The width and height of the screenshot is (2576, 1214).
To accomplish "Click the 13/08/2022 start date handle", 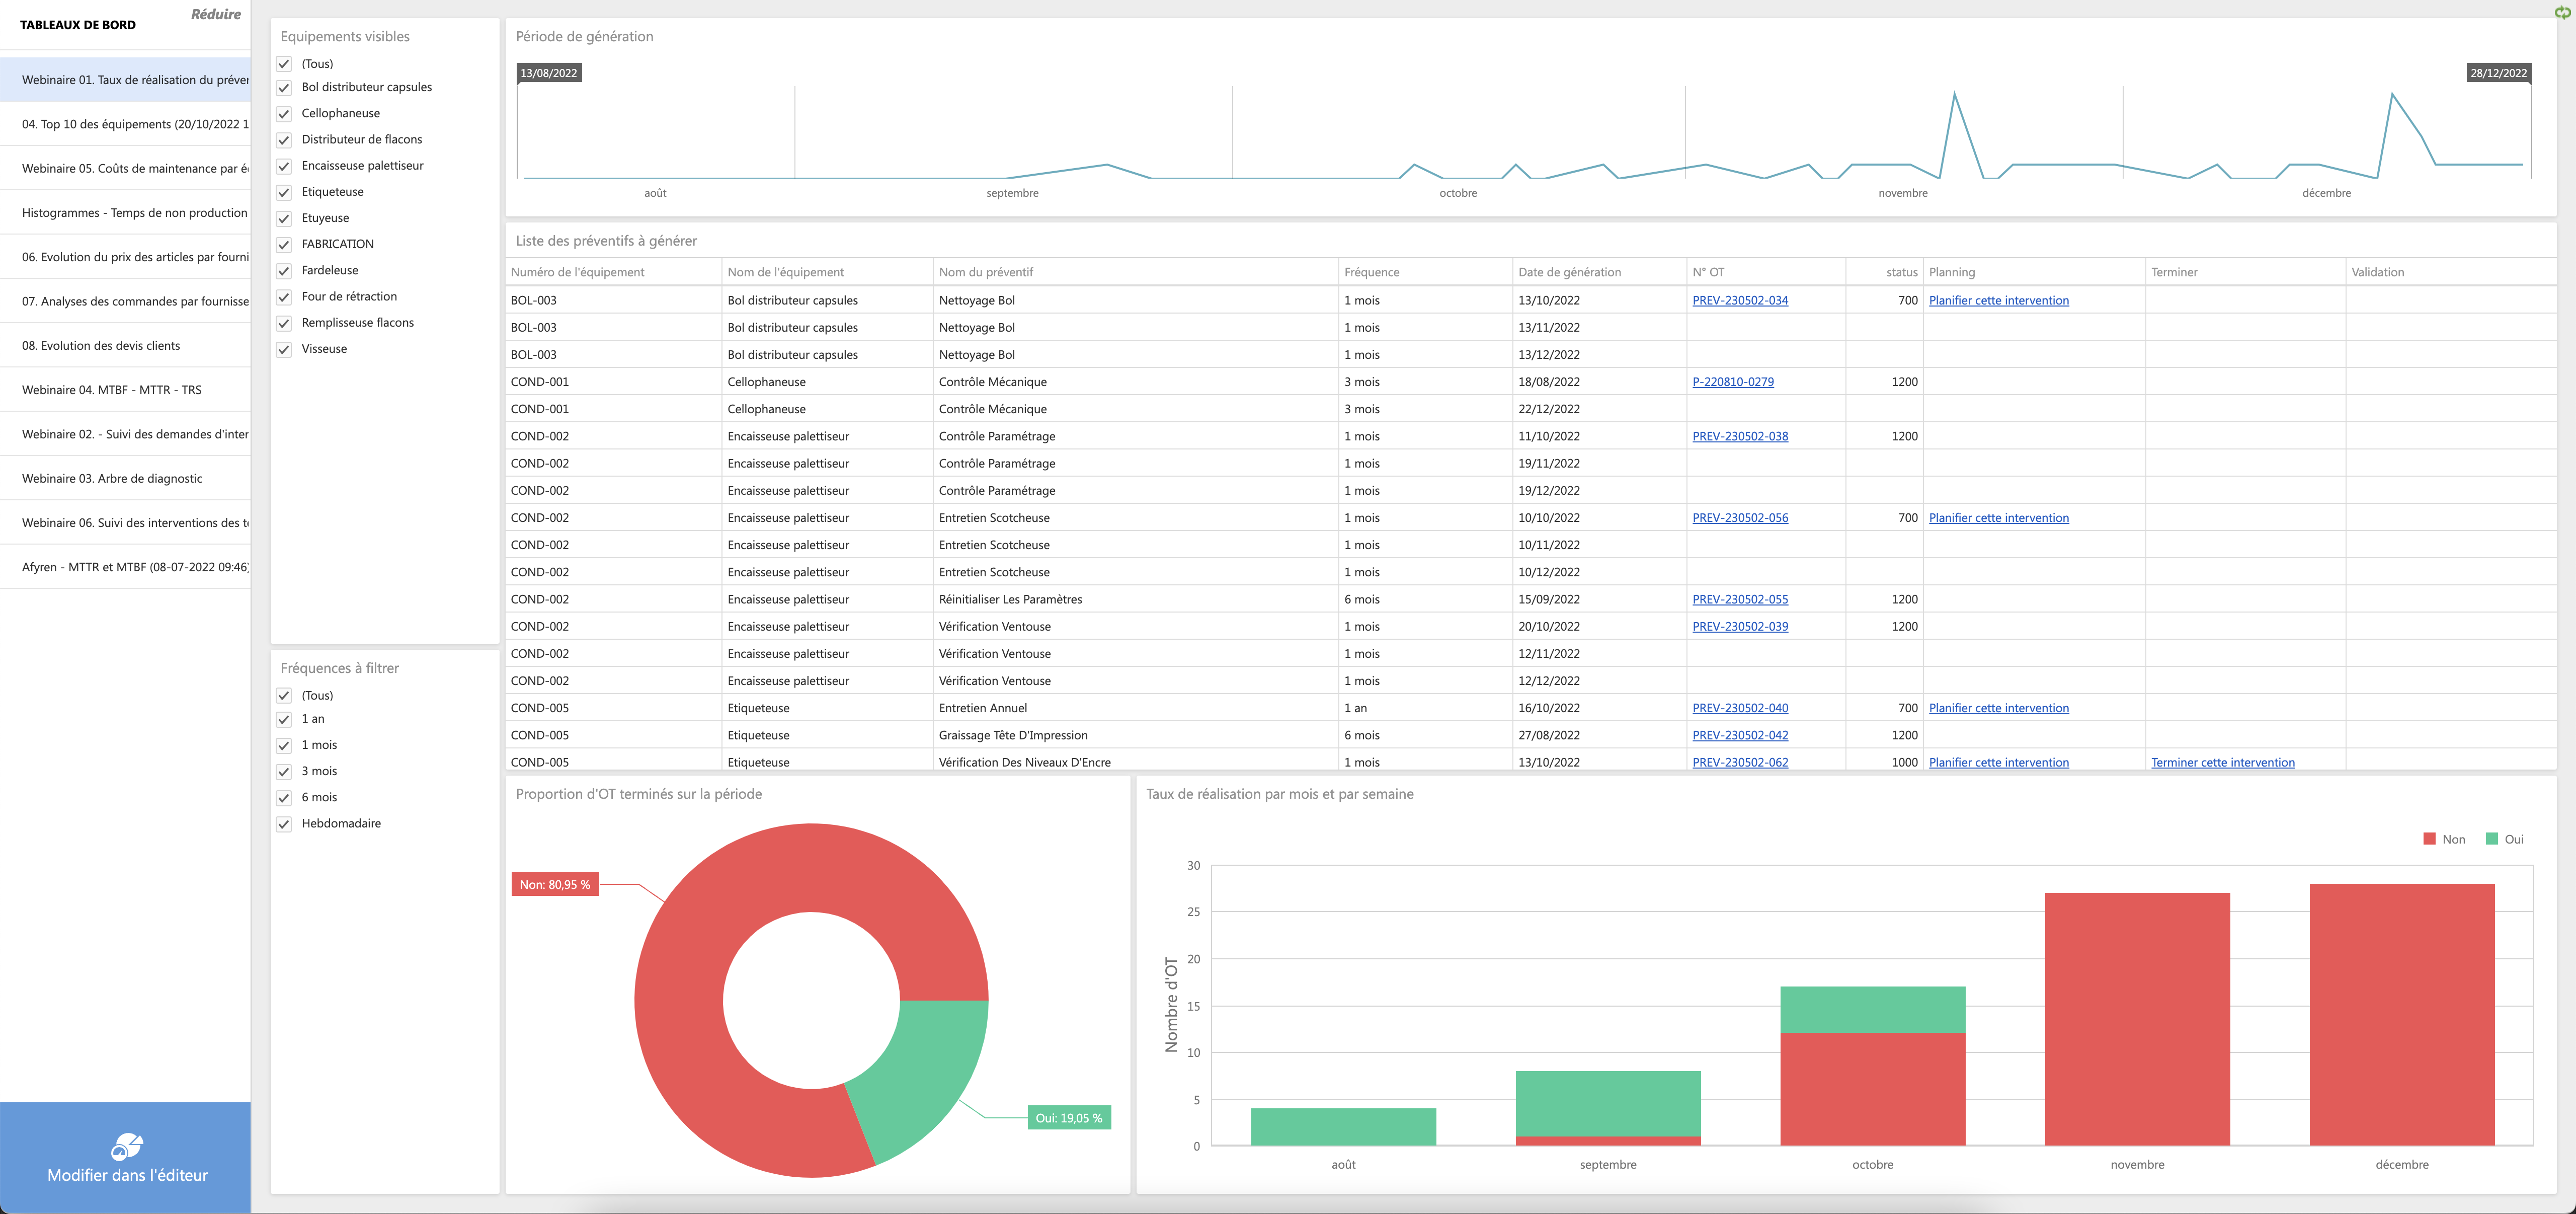I will point(549,73).
